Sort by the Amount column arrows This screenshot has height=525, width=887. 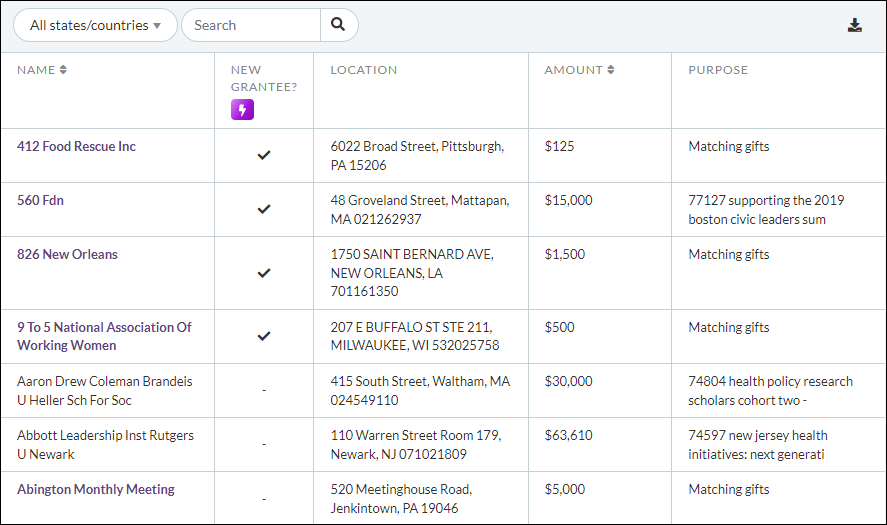click(610, 70)
